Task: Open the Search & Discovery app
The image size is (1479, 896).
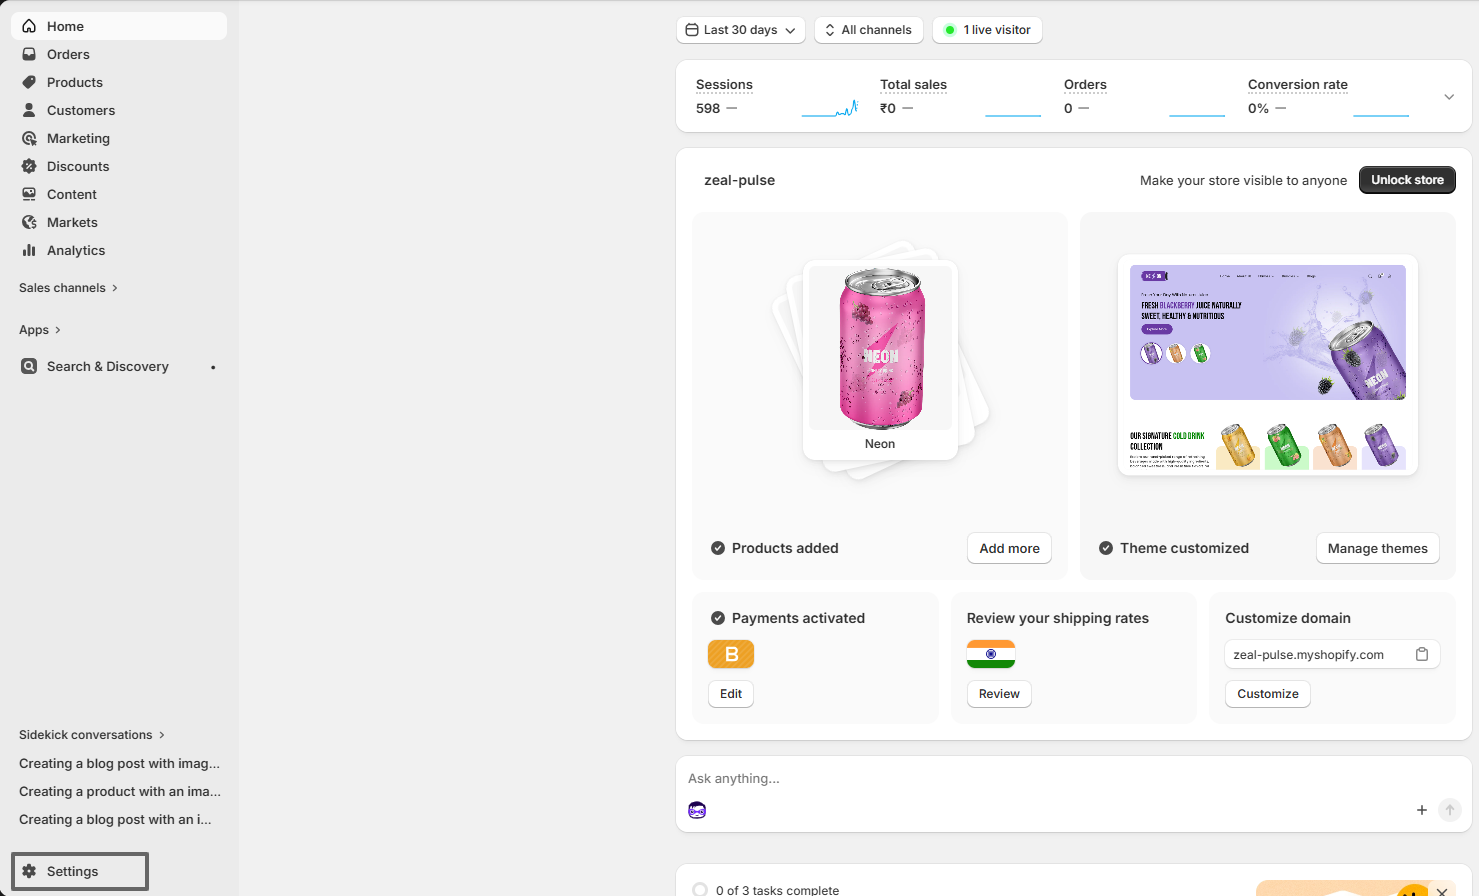Action: point(108,366)
